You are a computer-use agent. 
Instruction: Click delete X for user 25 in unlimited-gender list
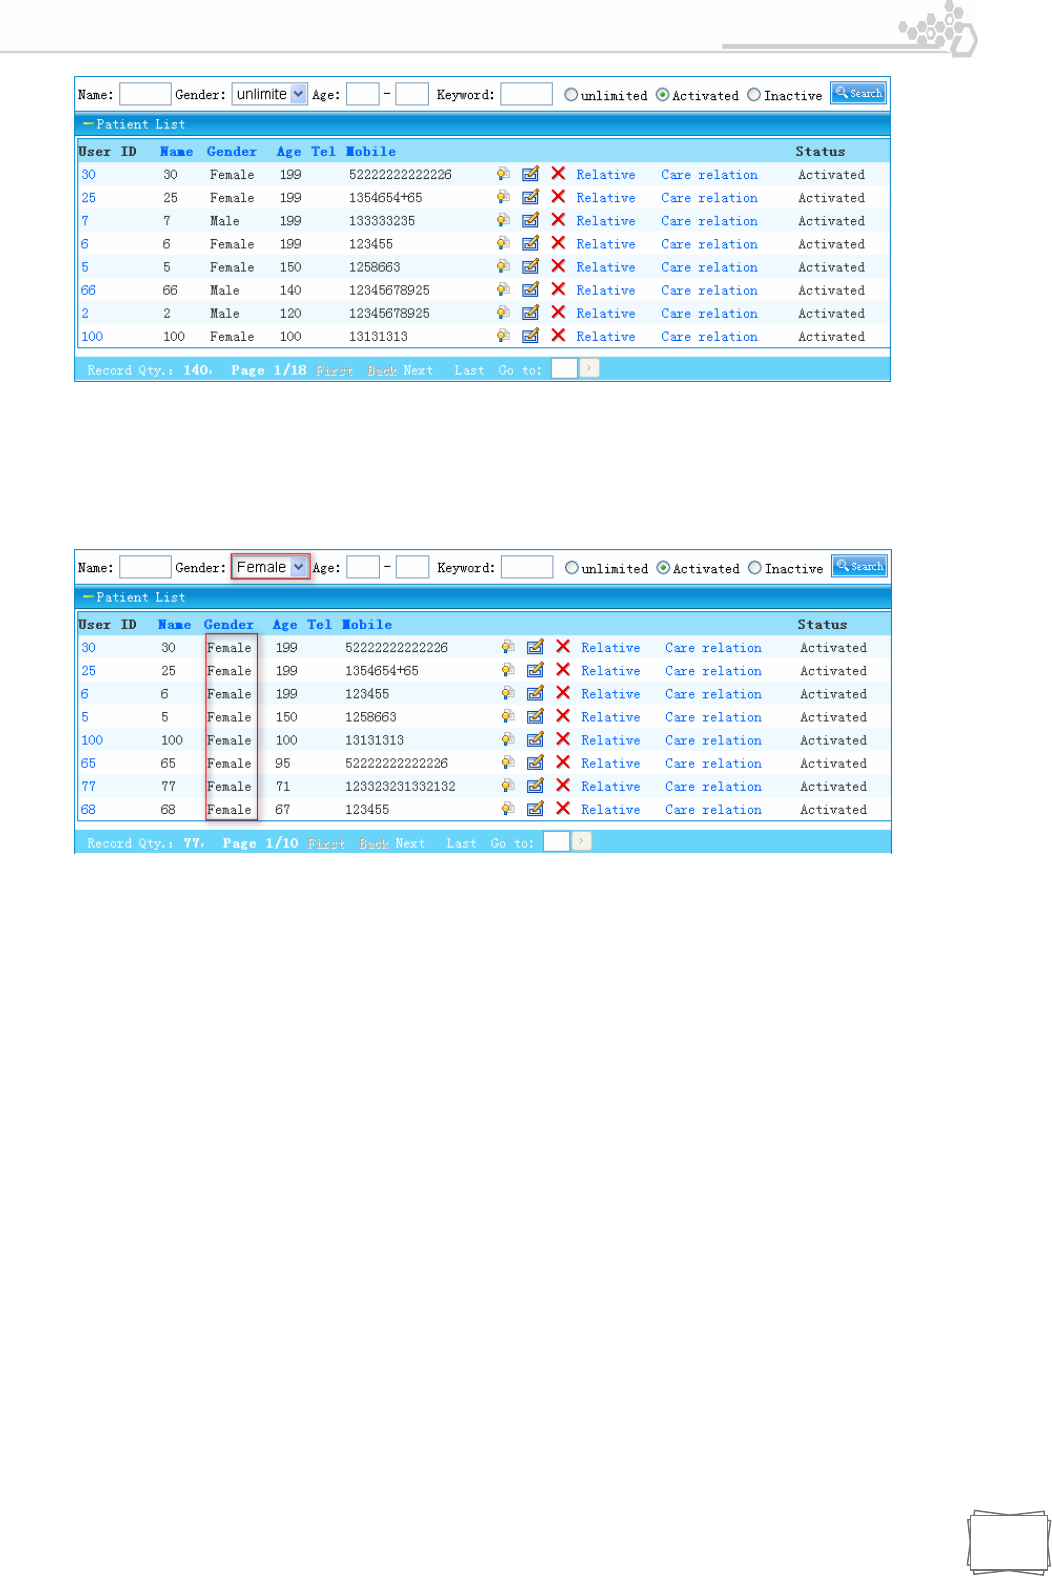[558, 197]
